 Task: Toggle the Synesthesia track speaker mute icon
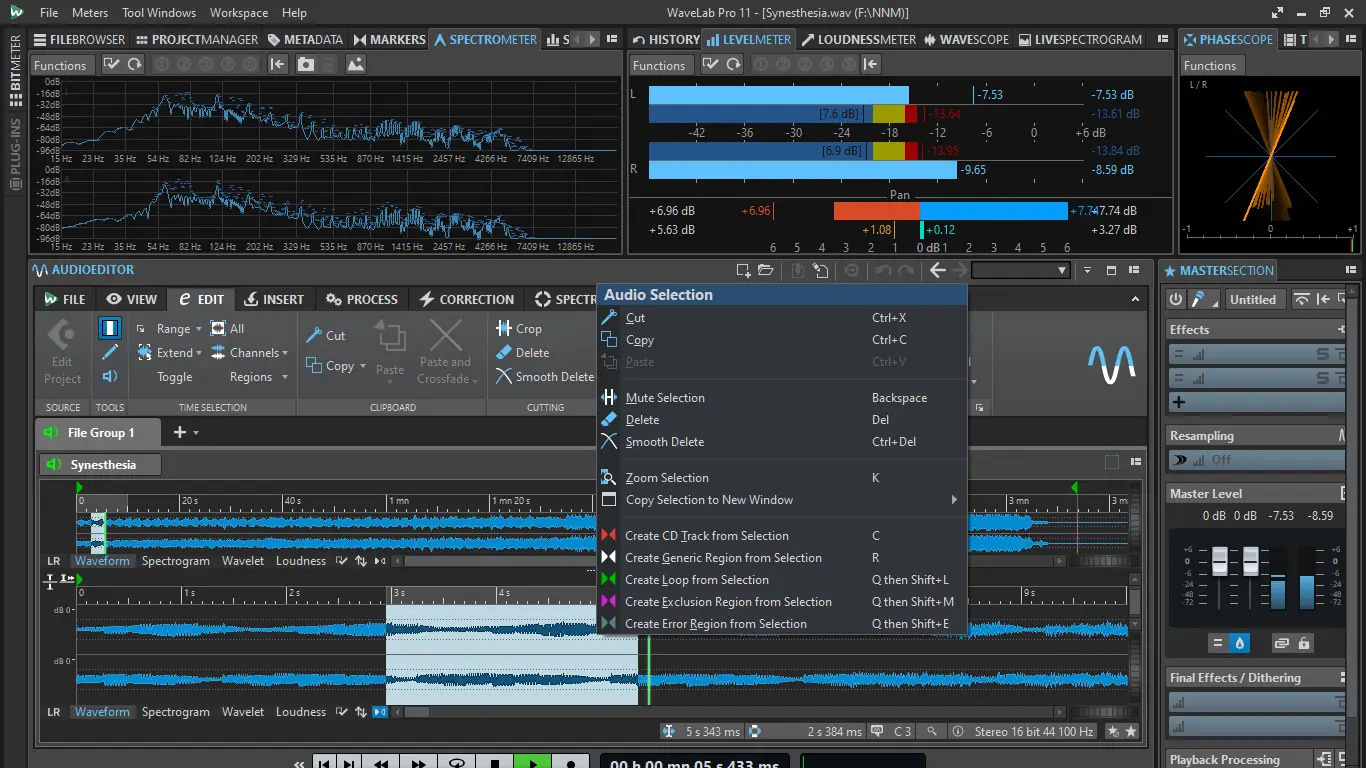coord(53,465)
